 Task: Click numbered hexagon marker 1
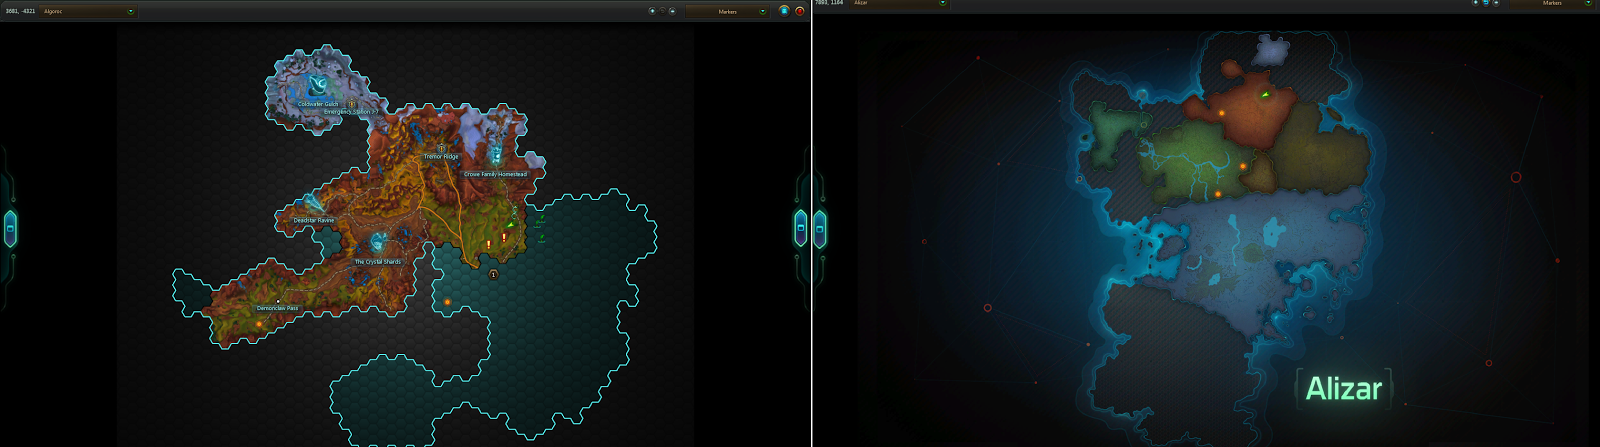coord(493,274)
